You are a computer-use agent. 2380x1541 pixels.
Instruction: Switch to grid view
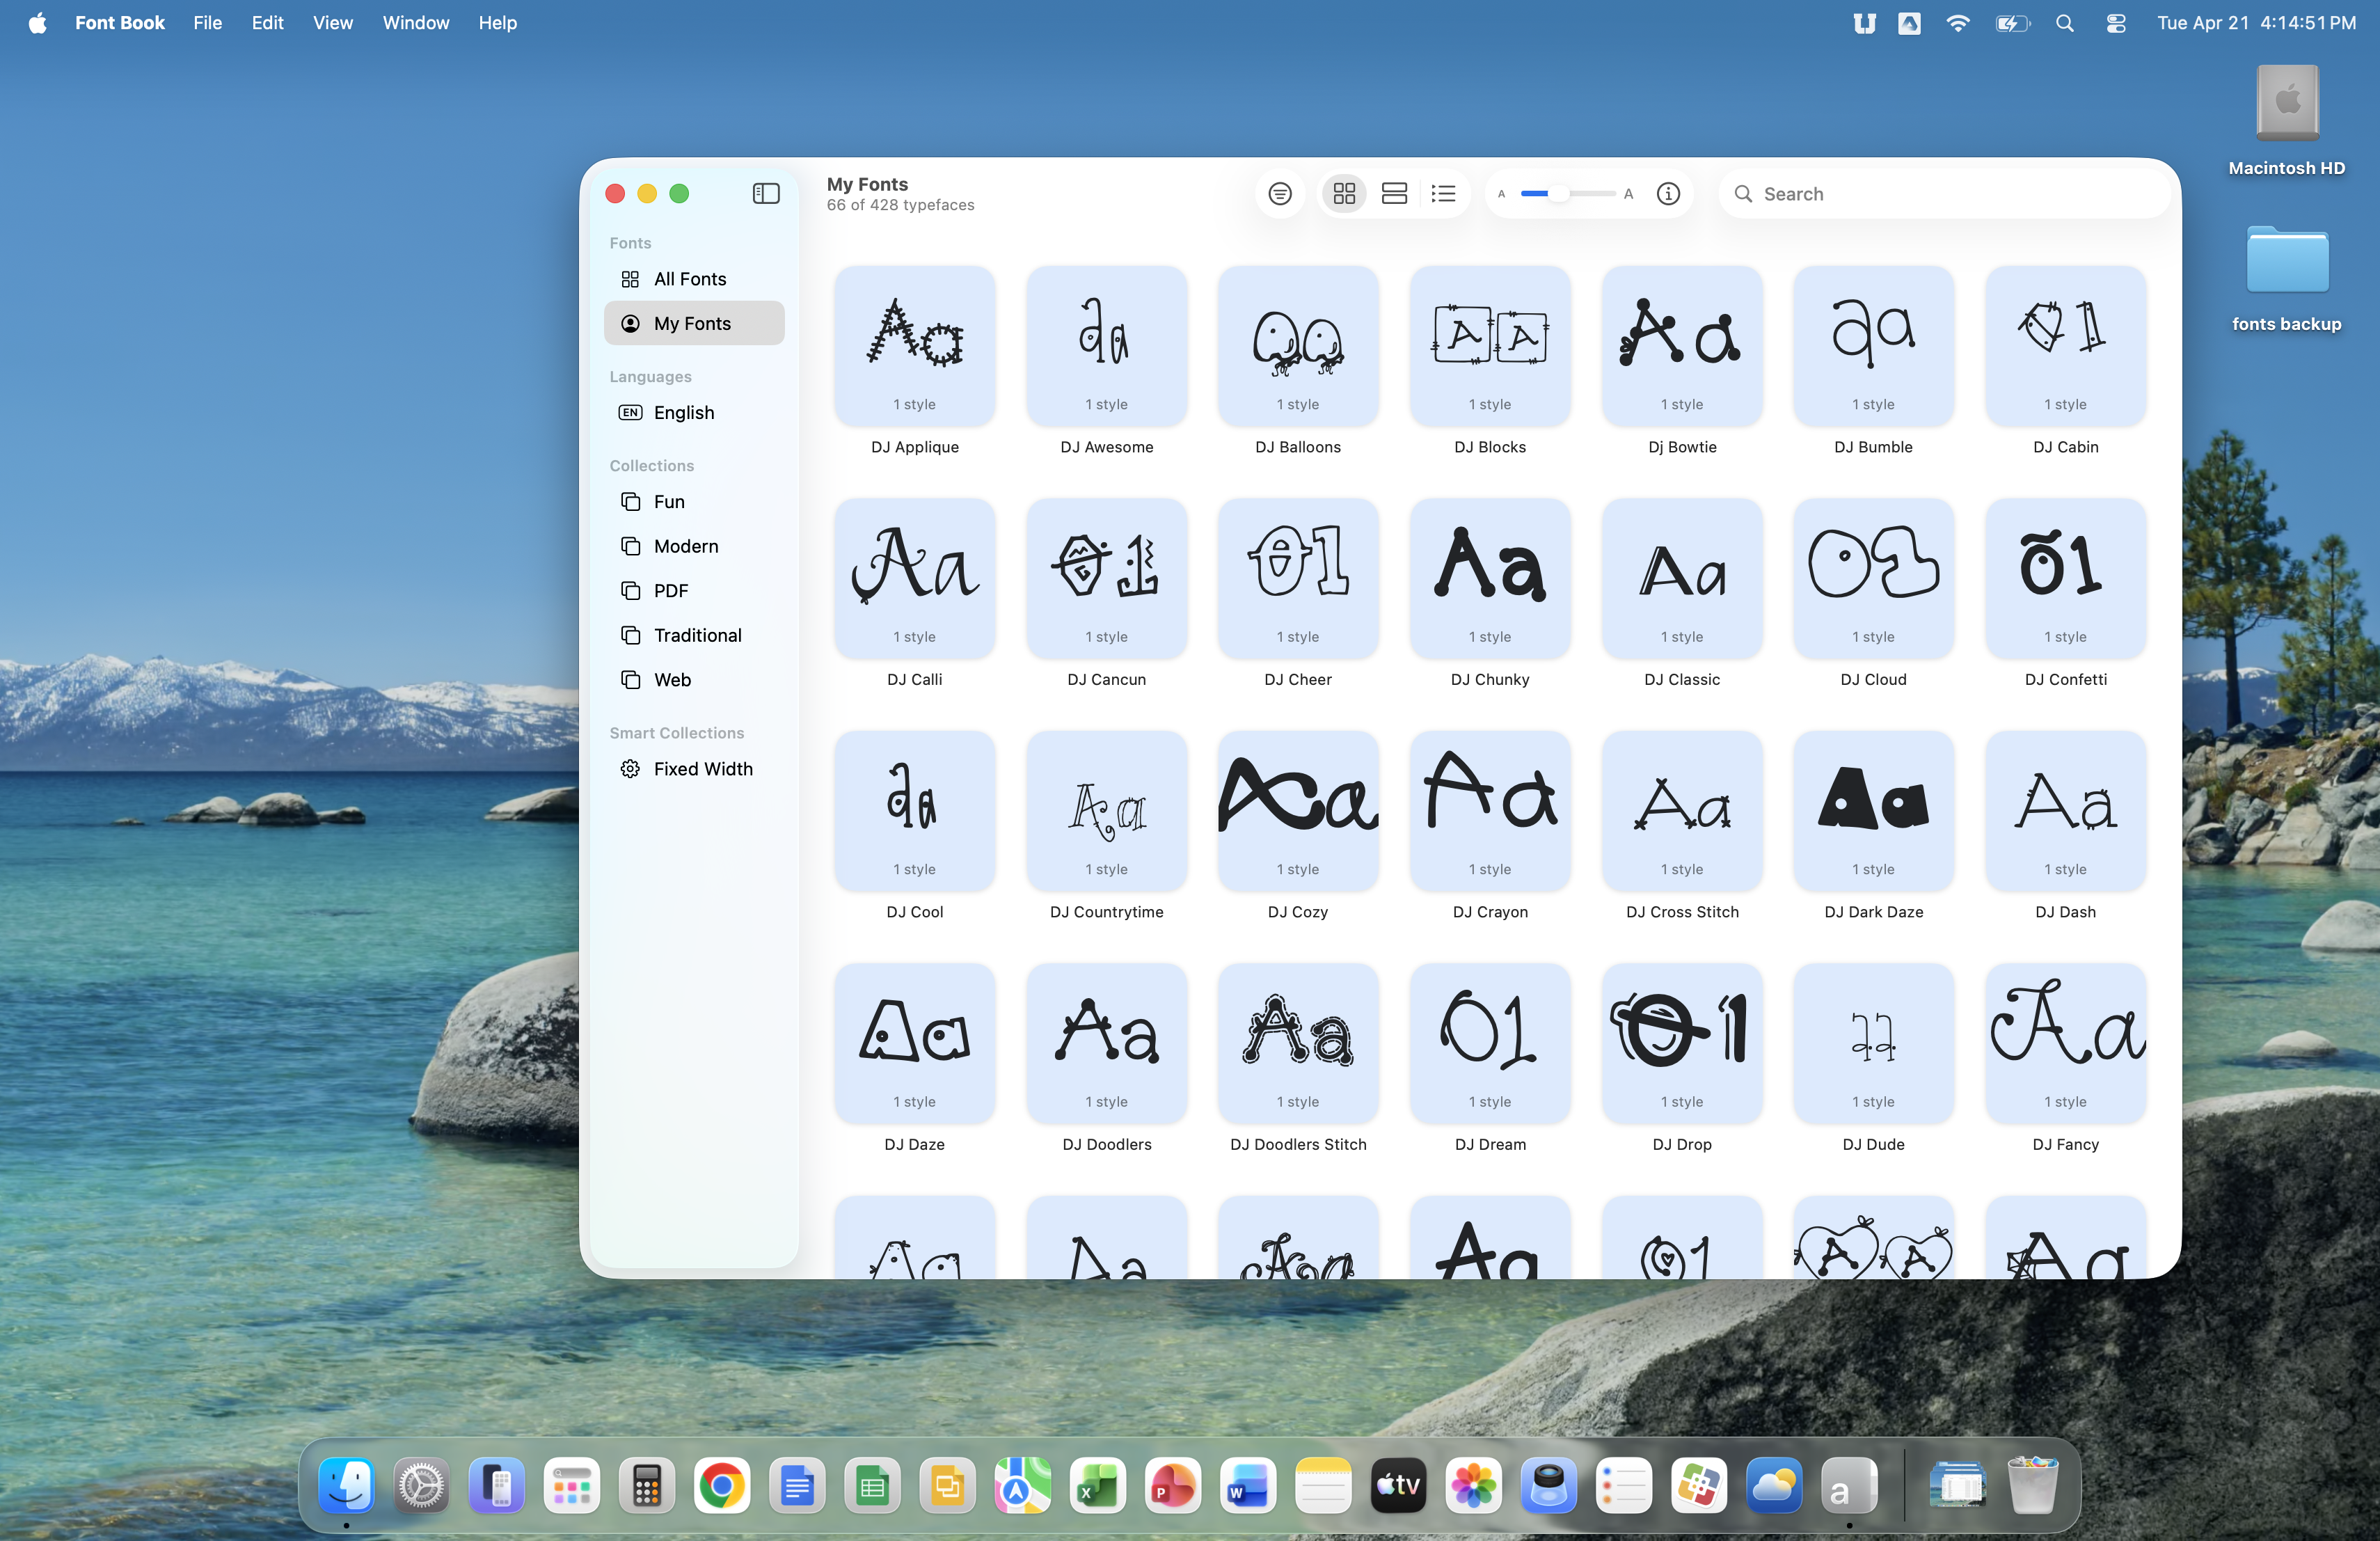1344,193
